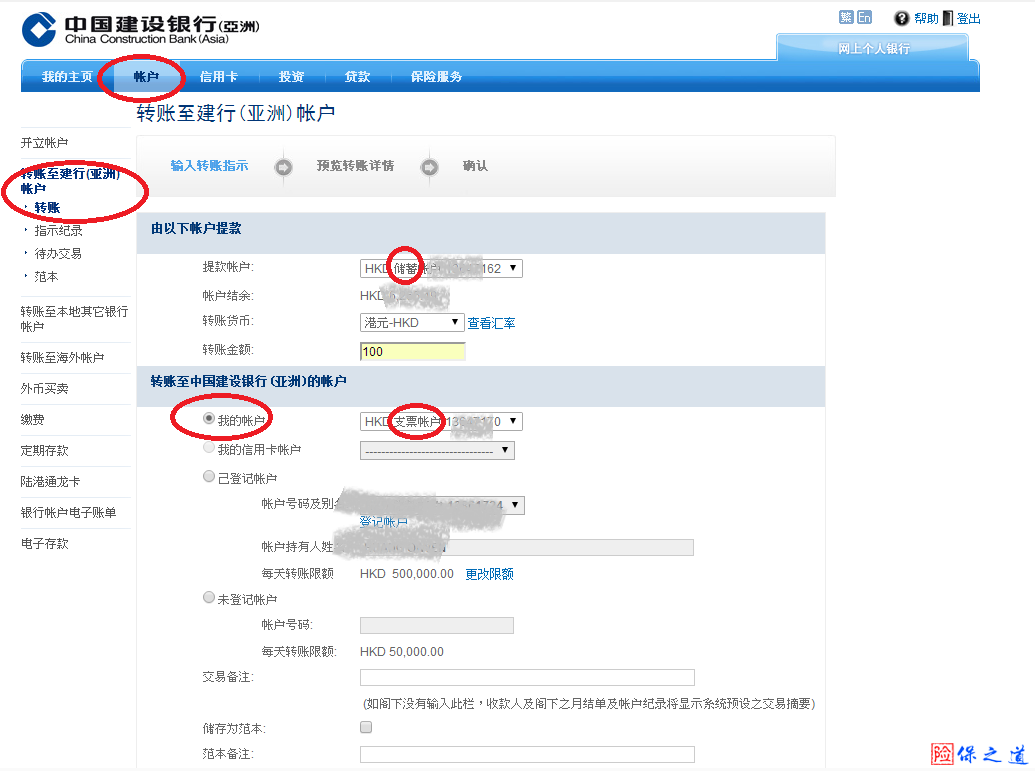The image size is (1035, 771).
Task: Open 外币买卖 in sidebar
Action: point(44,389)
